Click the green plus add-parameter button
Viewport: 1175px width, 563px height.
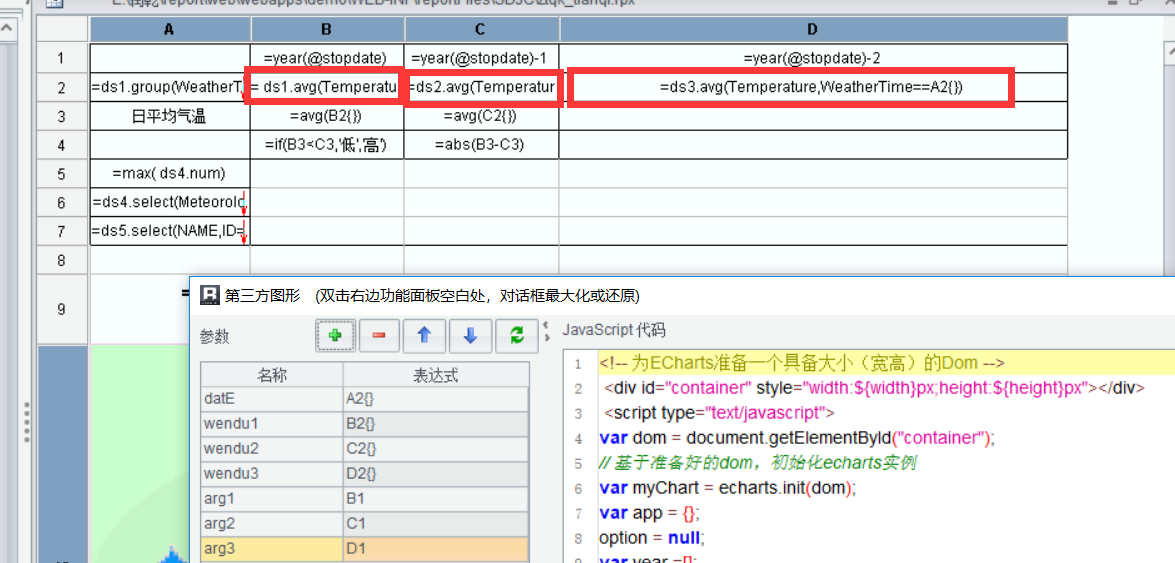click(336, 337)
